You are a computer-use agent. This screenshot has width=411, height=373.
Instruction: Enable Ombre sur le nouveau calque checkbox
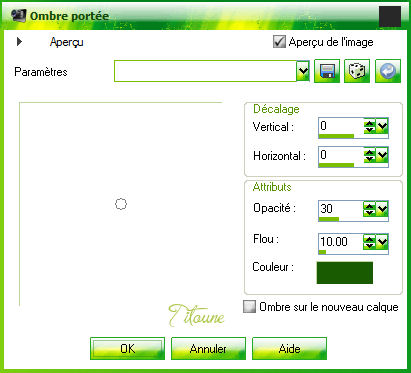click(x=249, y=307)
